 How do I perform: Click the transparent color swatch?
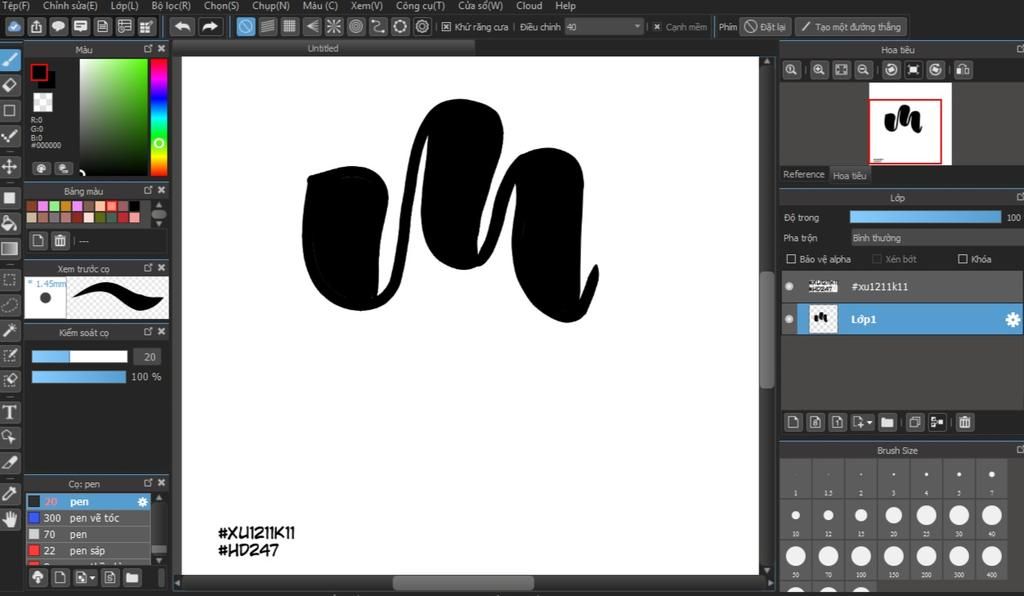[43, 102]
